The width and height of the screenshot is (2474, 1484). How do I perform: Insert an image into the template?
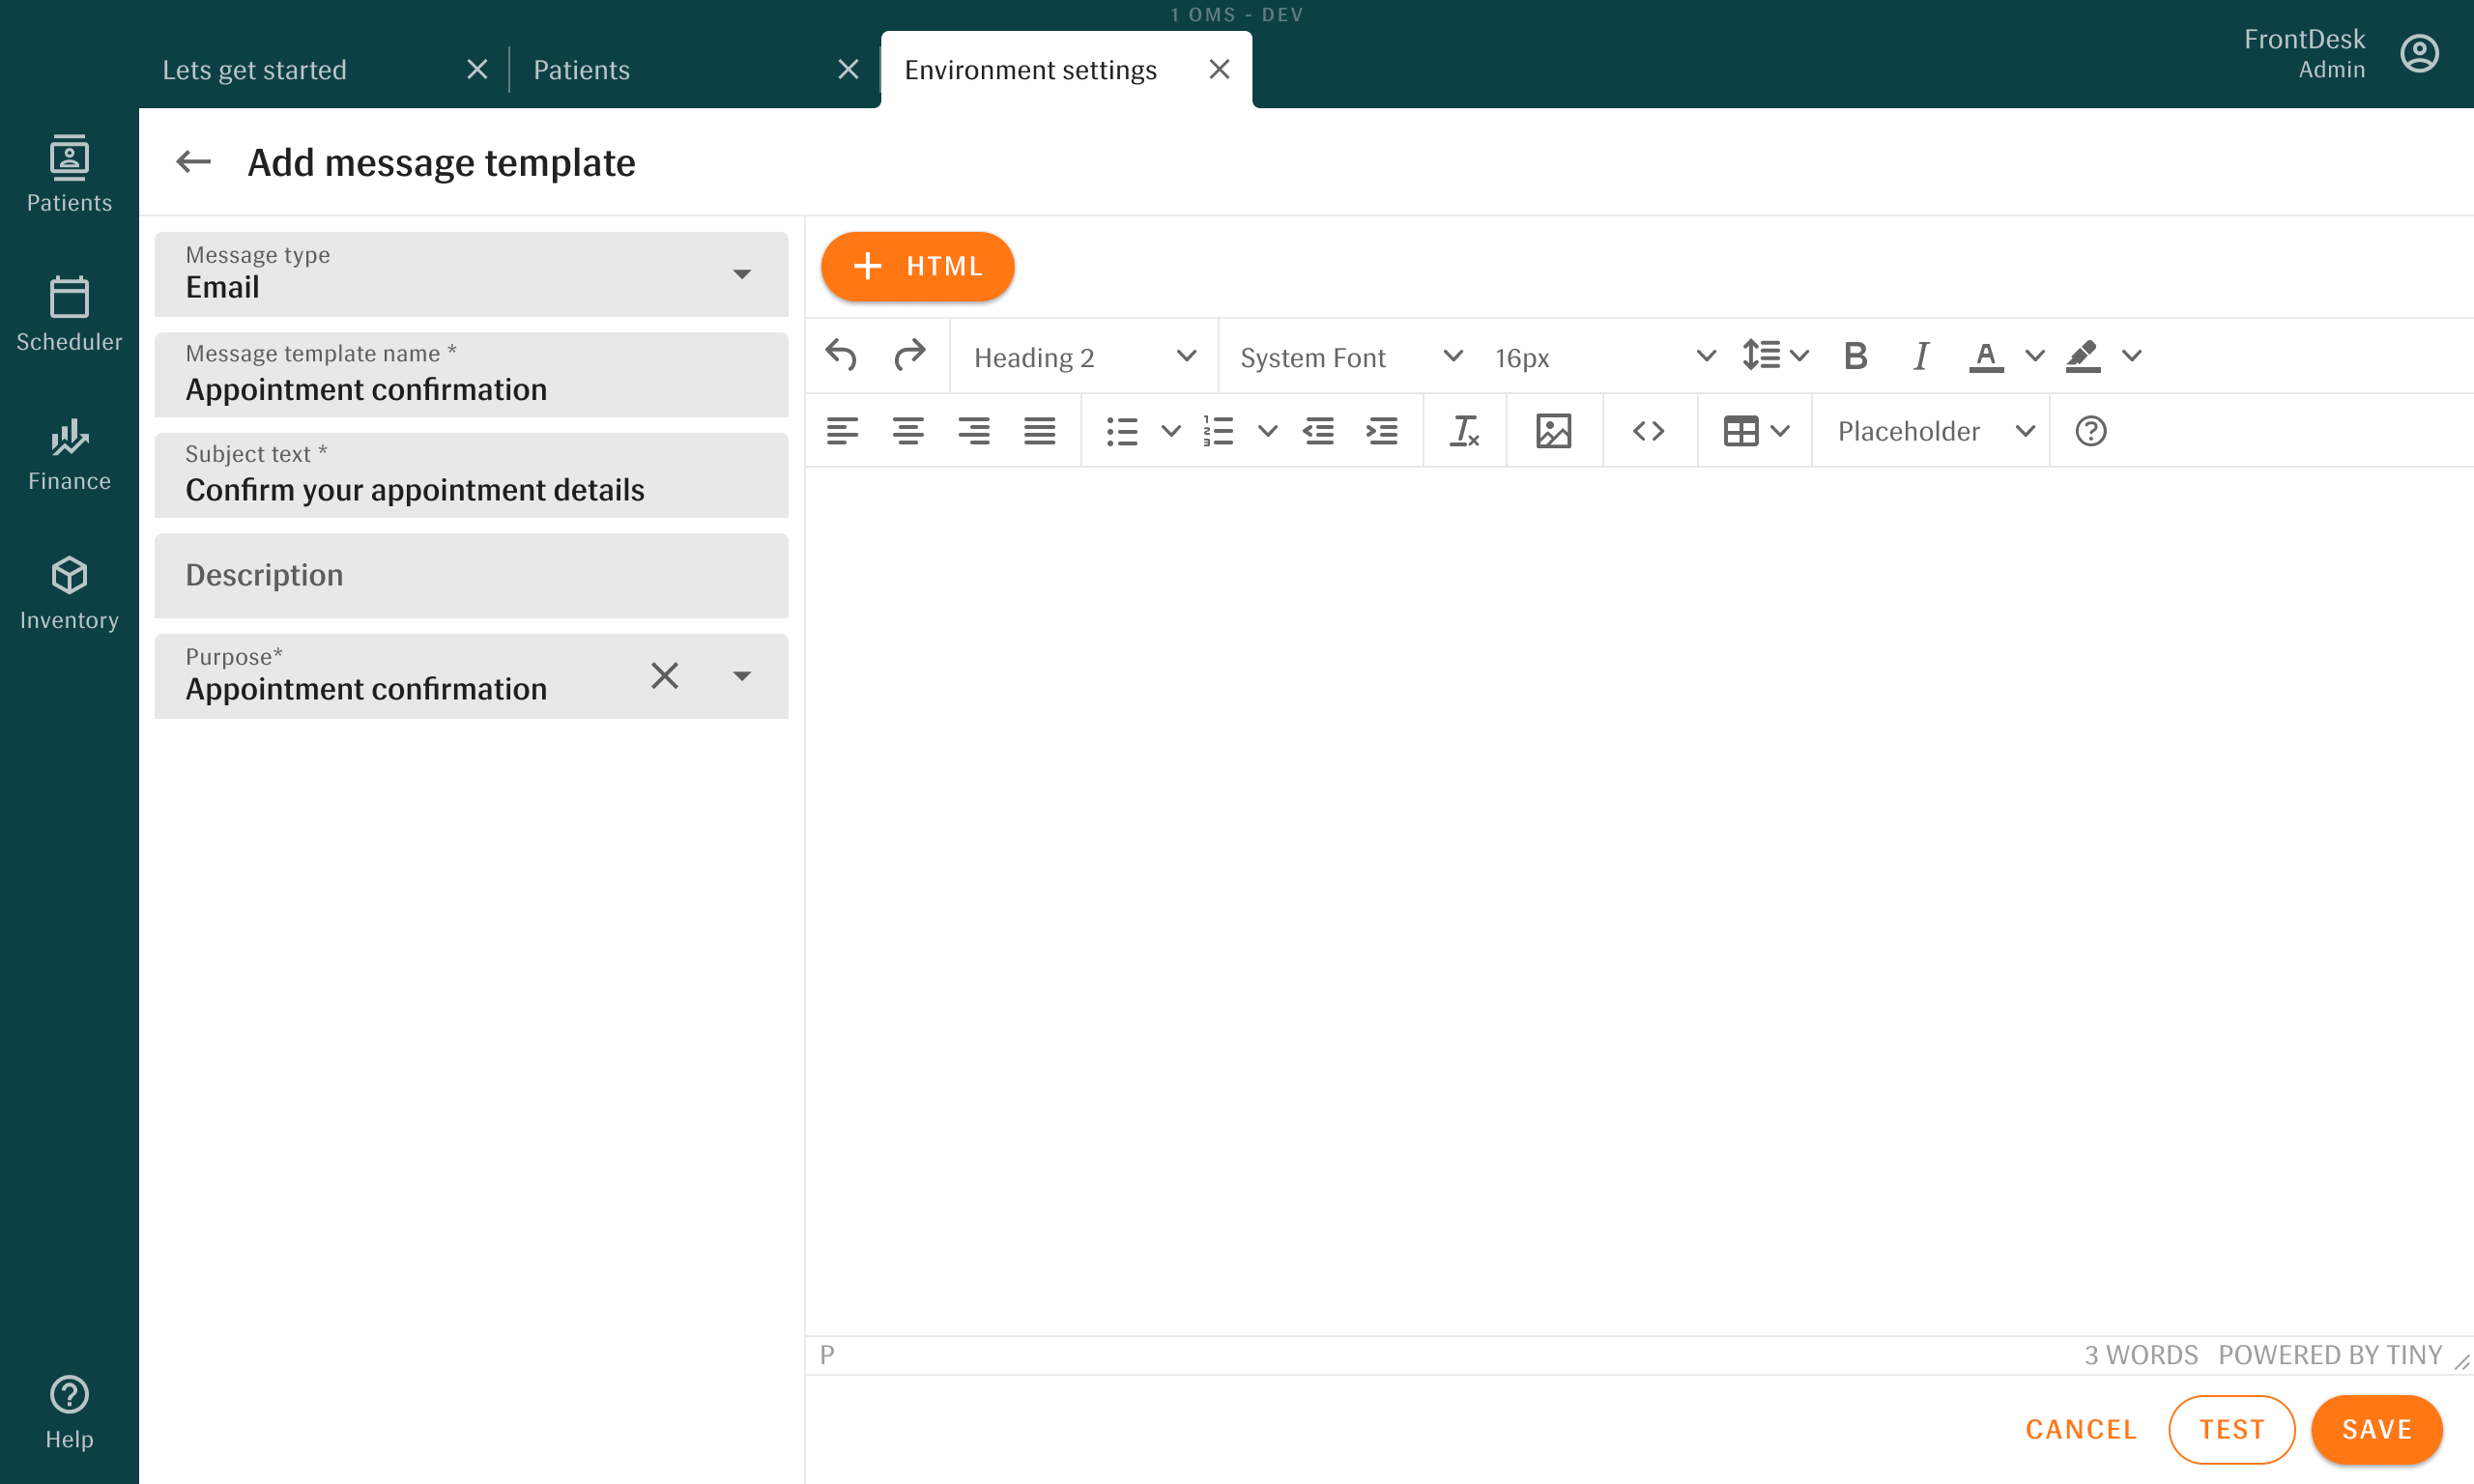click(1553, 430)
